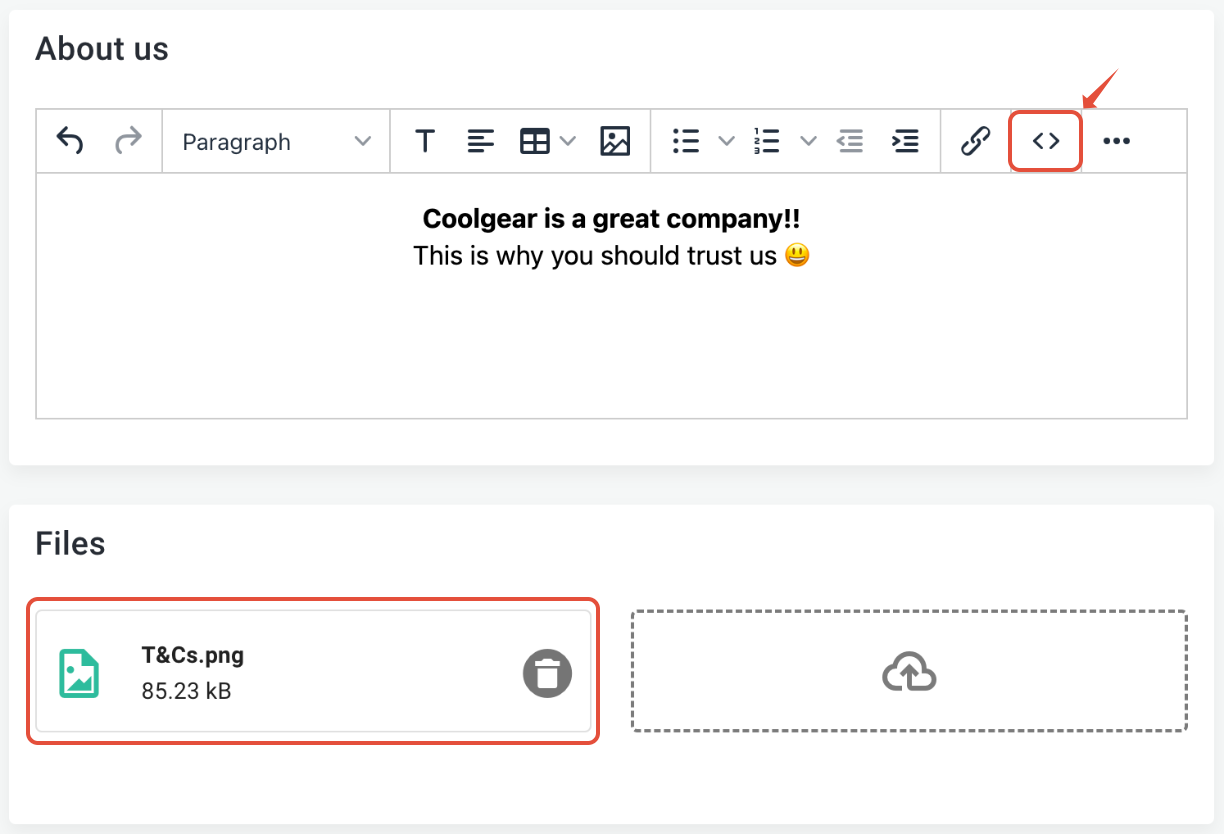Click the undo arrow icon
1224x834 pixels.
pyautogui.click(x=69, y=141)
